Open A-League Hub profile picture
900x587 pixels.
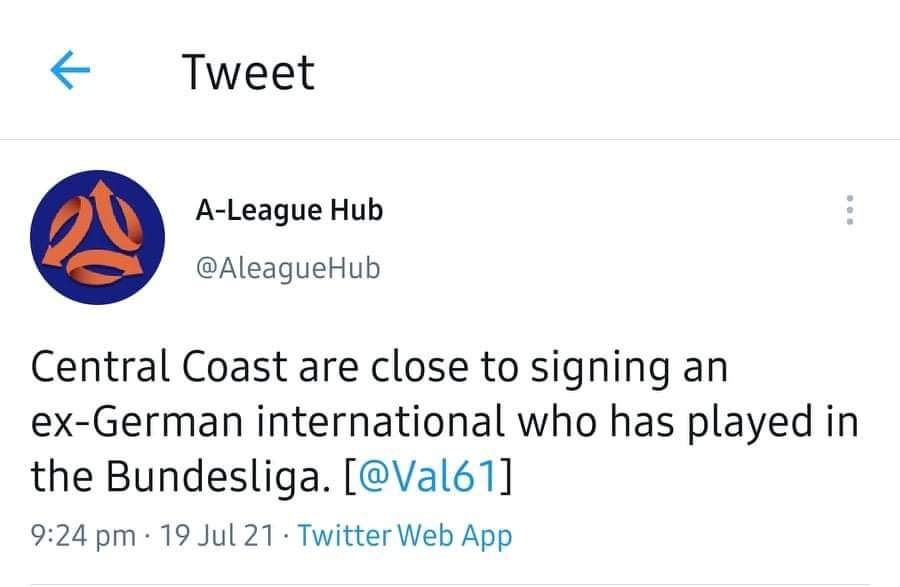98,237
